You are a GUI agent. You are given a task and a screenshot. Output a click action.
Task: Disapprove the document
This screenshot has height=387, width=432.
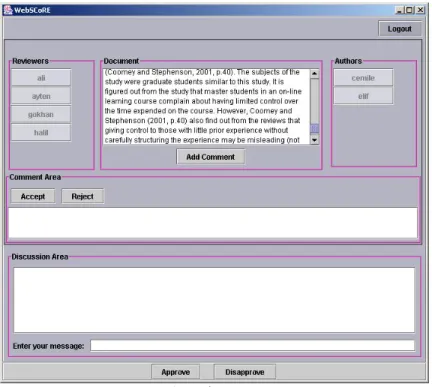(x=245, y=372)
